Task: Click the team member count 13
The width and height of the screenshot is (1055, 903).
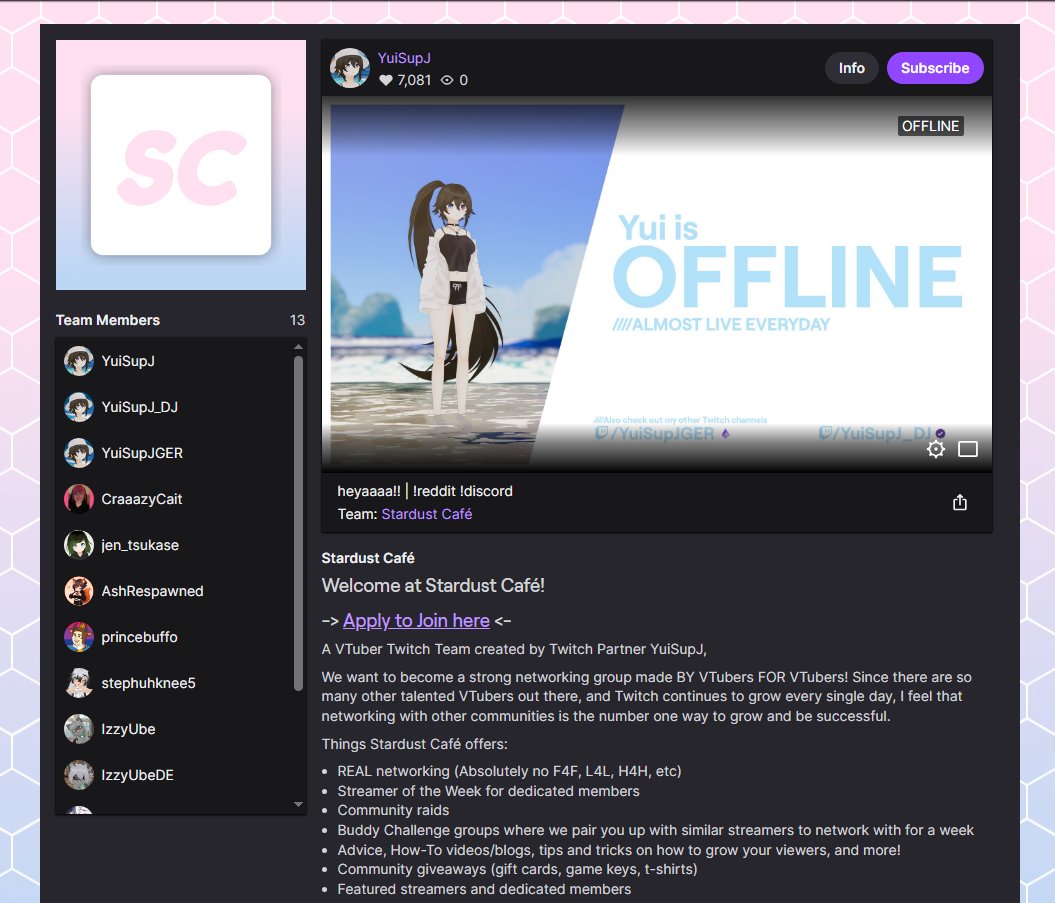Action: tap(297, 320)
